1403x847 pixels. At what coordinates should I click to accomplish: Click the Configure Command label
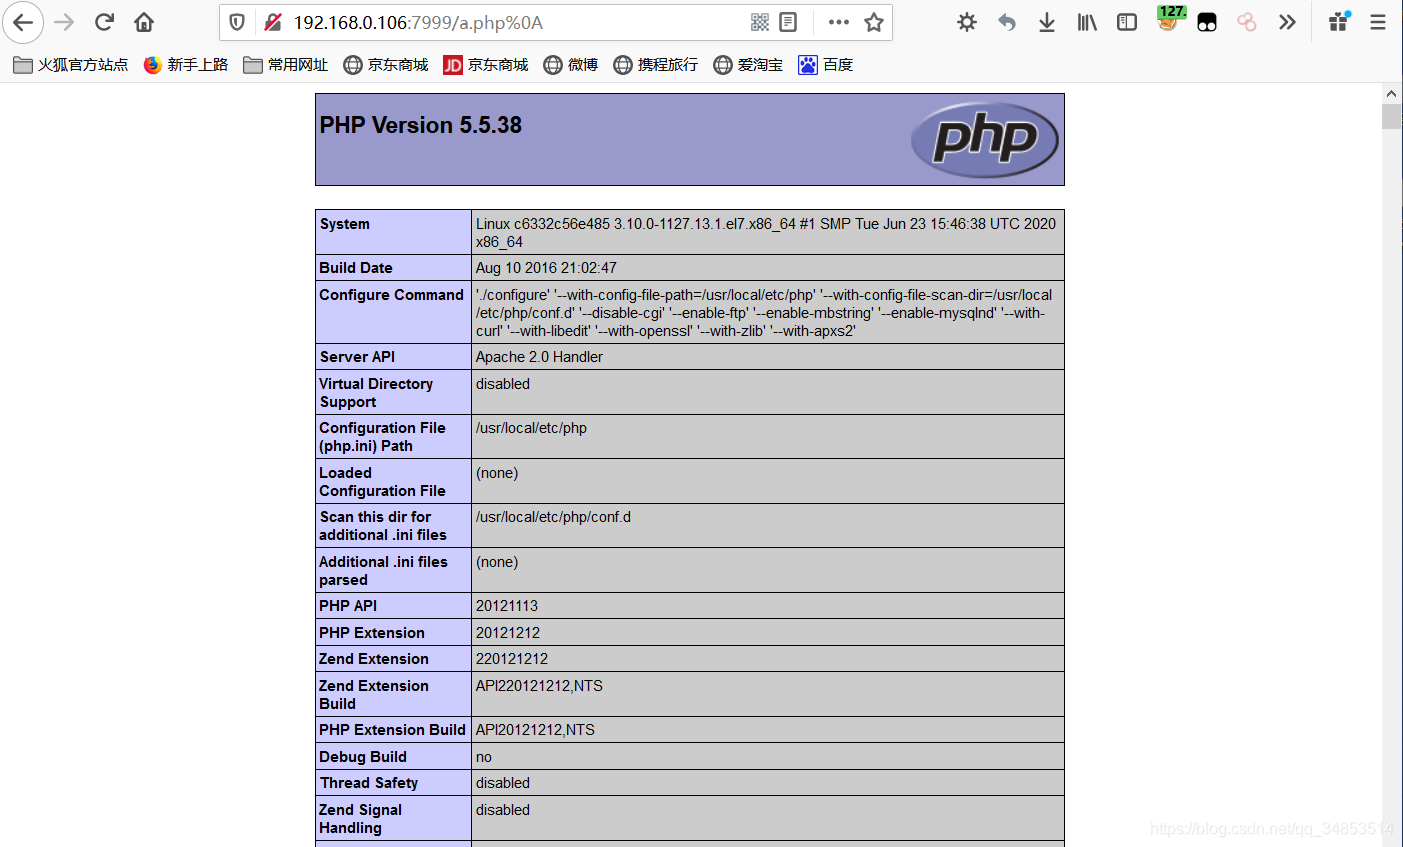coord(392,295)
